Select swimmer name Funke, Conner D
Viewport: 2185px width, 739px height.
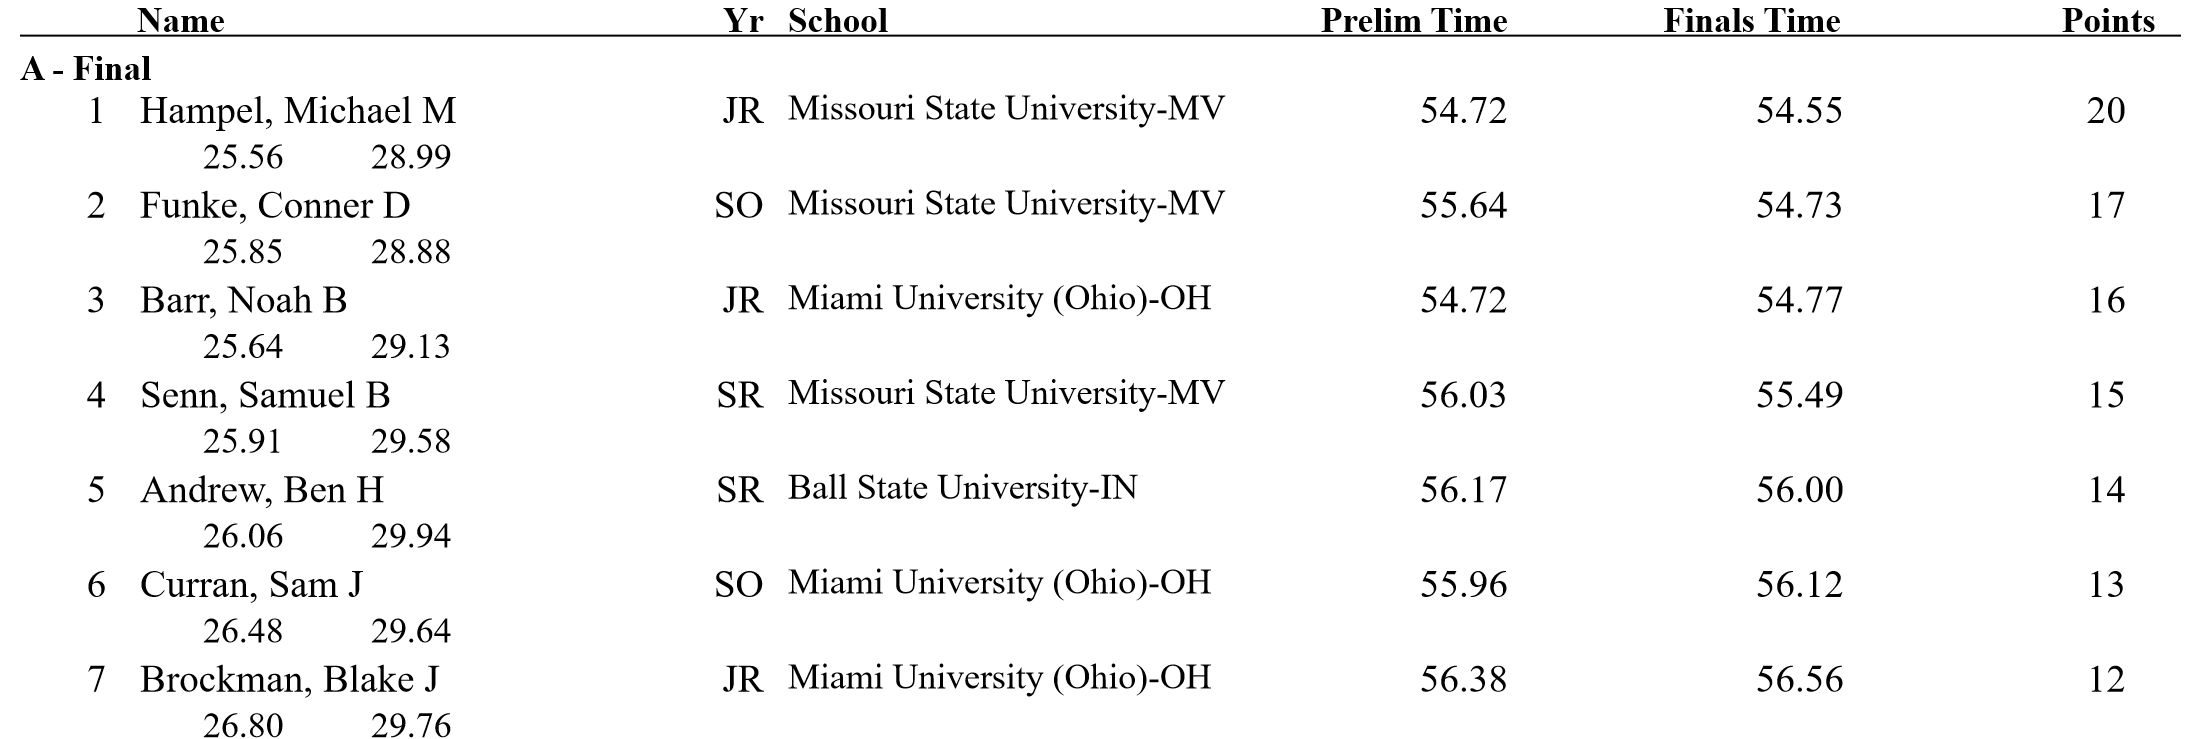pos(275,205)
